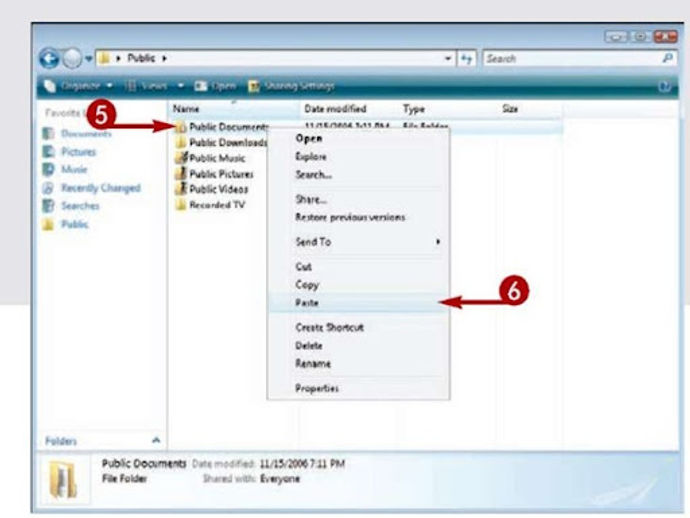This screenshot has height=518, width=690.
Task: Sort by Name column header
Action: point(186,109)
